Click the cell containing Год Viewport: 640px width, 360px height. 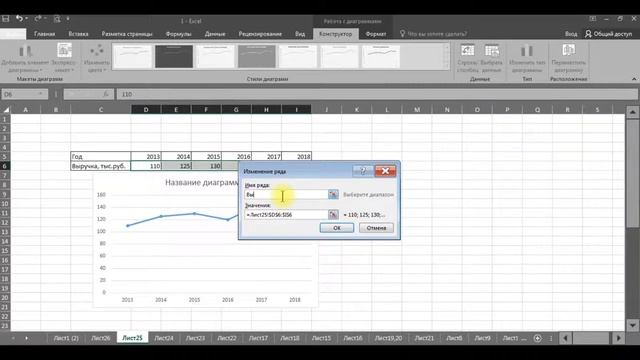coord(101,156)
